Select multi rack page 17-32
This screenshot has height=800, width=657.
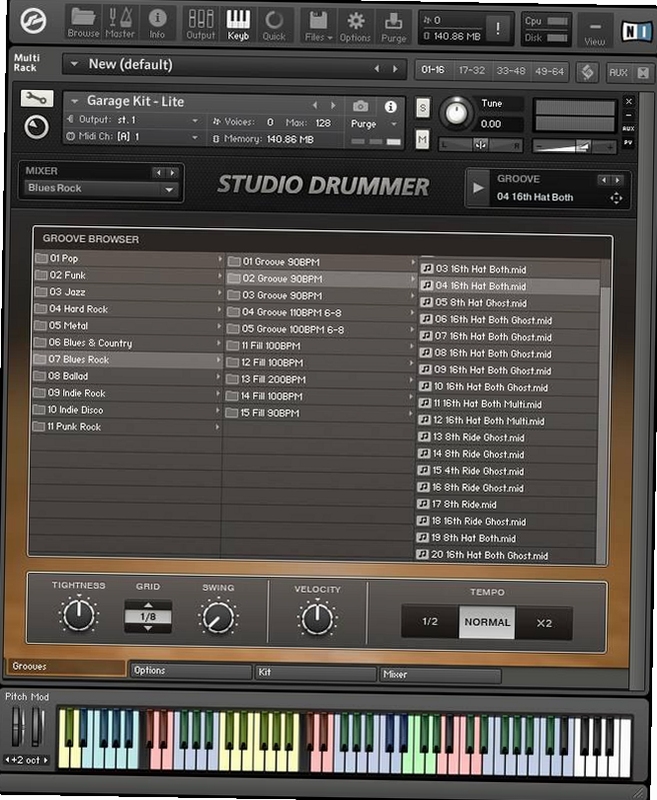pyautogui.click(x=471, y=70)
